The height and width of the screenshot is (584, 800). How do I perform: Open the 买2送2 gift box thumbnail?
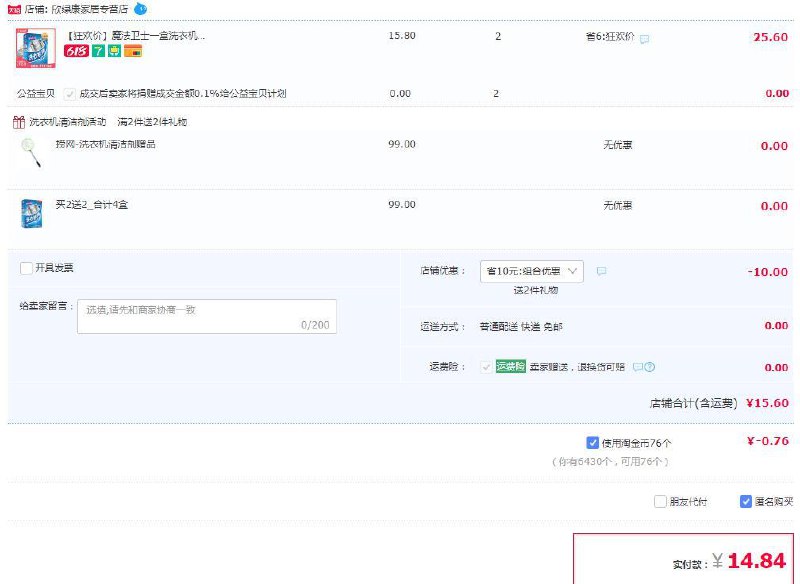click(x=32, y=213)
